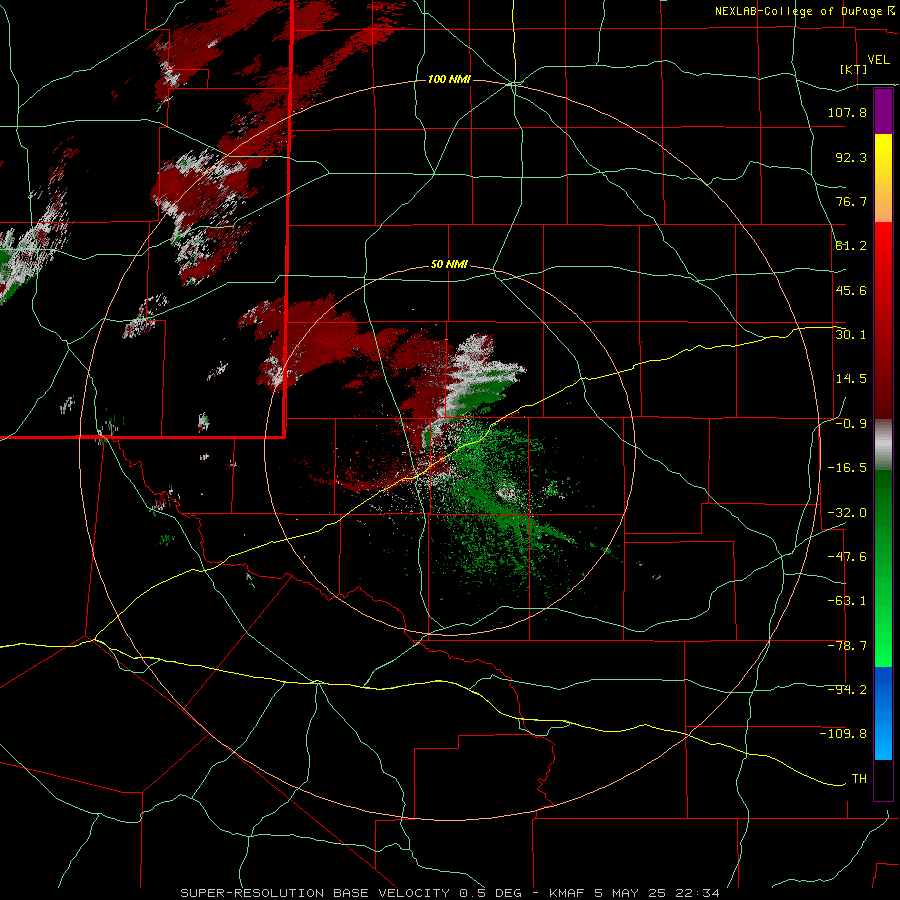Select the 92.3 legend value

(x=851, y=157)
